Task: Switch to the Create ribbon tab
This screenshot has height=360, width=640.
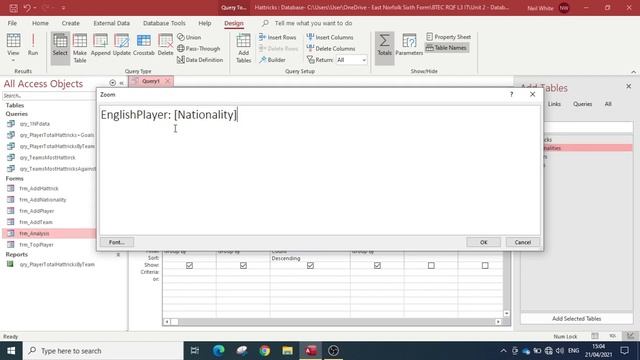Action: click(71, 23)
